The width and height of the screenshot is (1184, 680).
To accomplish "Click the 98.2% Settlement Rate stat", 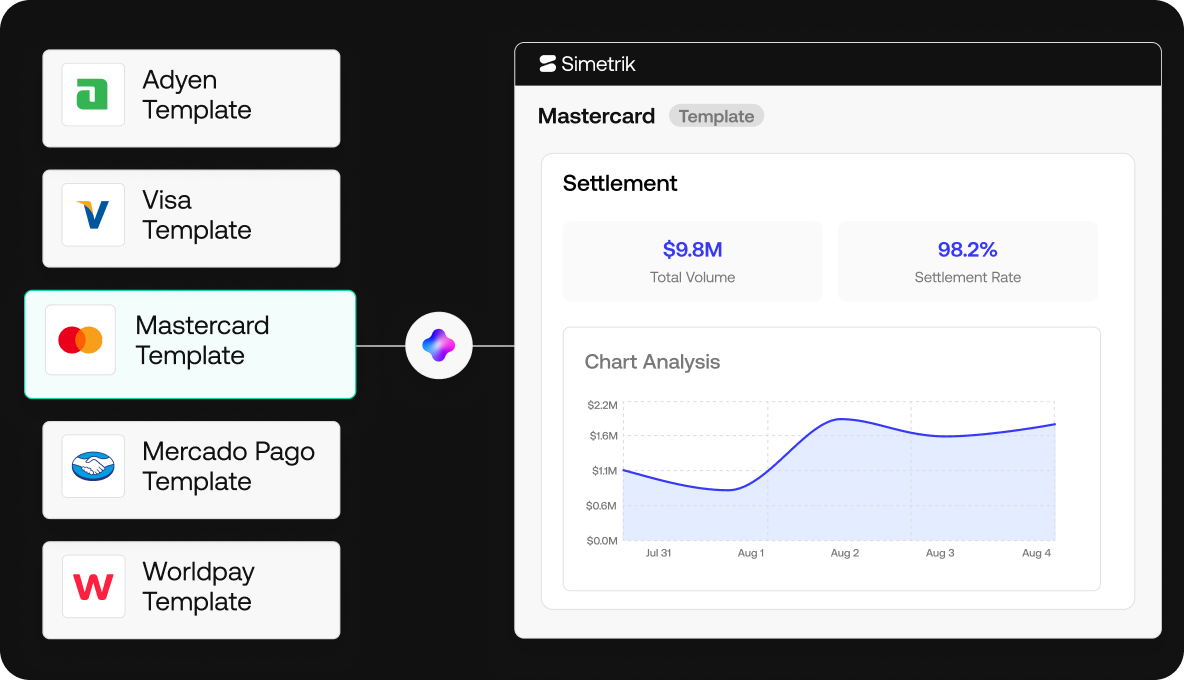I will pos(967,261).
